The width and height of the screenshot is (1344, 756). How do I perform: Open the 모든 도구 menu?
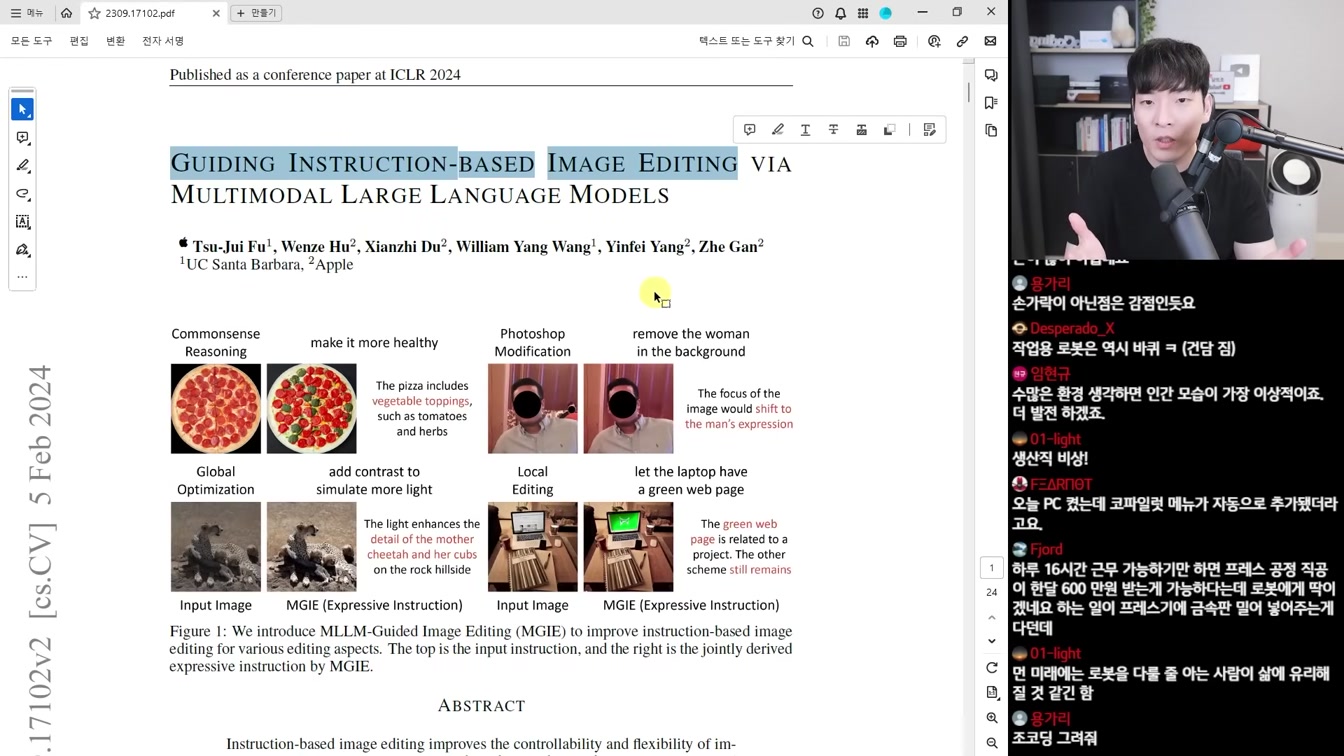click(x=31, y=41)
